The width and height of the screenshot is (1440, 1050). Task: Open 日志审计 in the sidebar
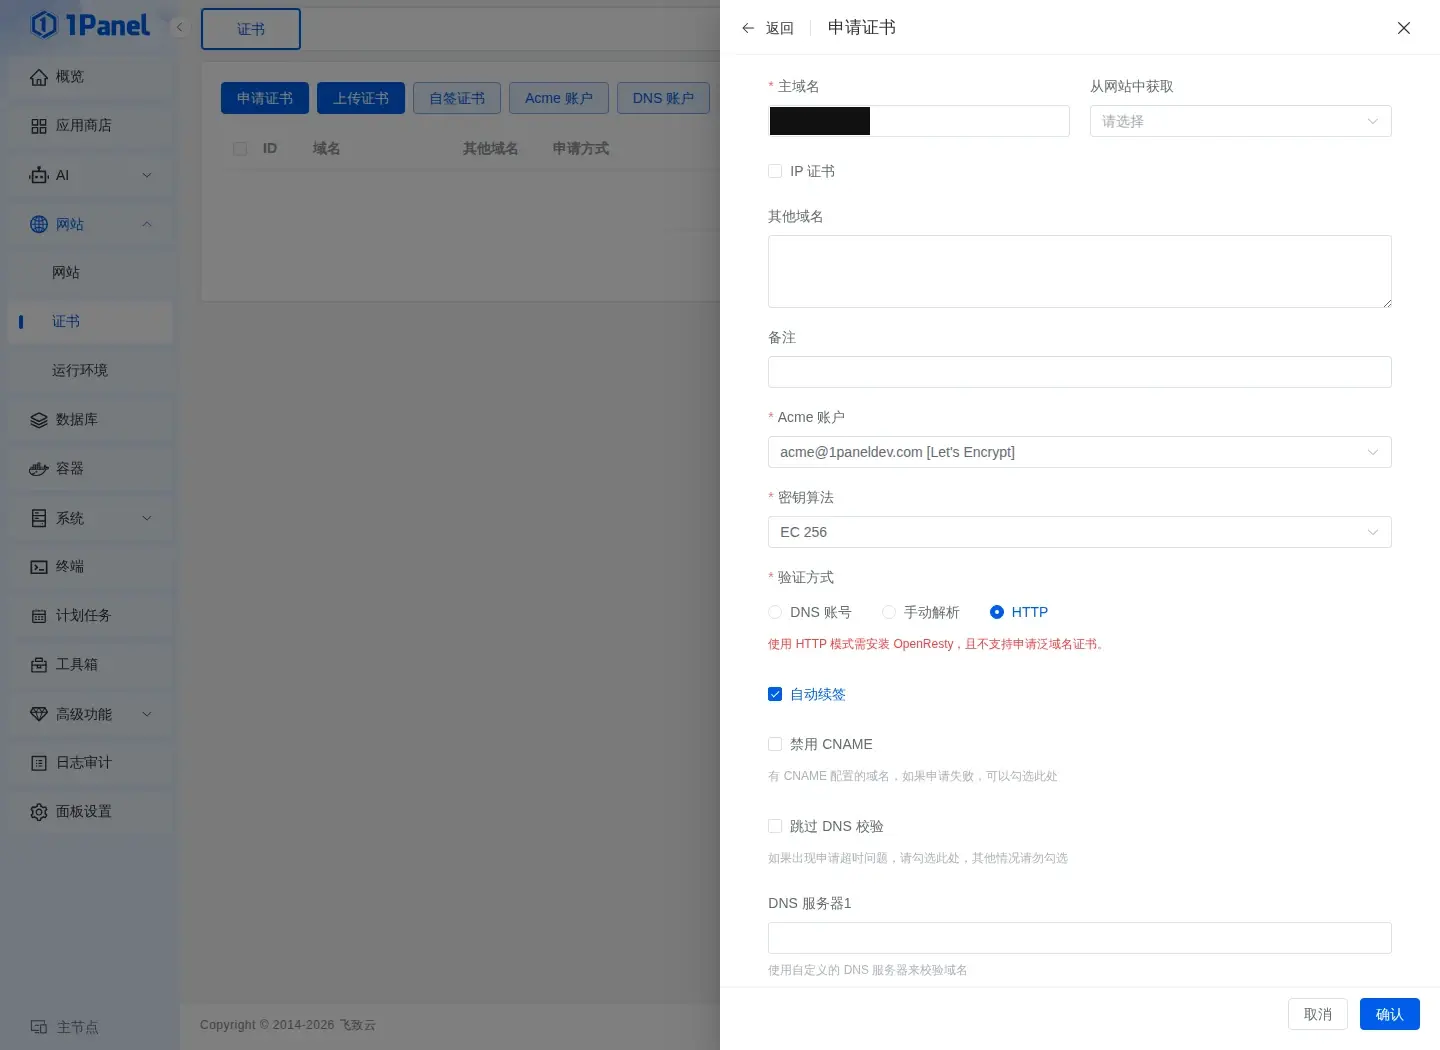tap(90, 763)
